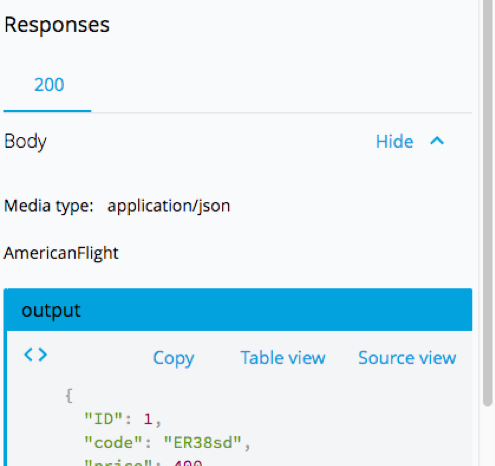Click the Body section label
495x466 pixels.
click(x=25, y=142)
